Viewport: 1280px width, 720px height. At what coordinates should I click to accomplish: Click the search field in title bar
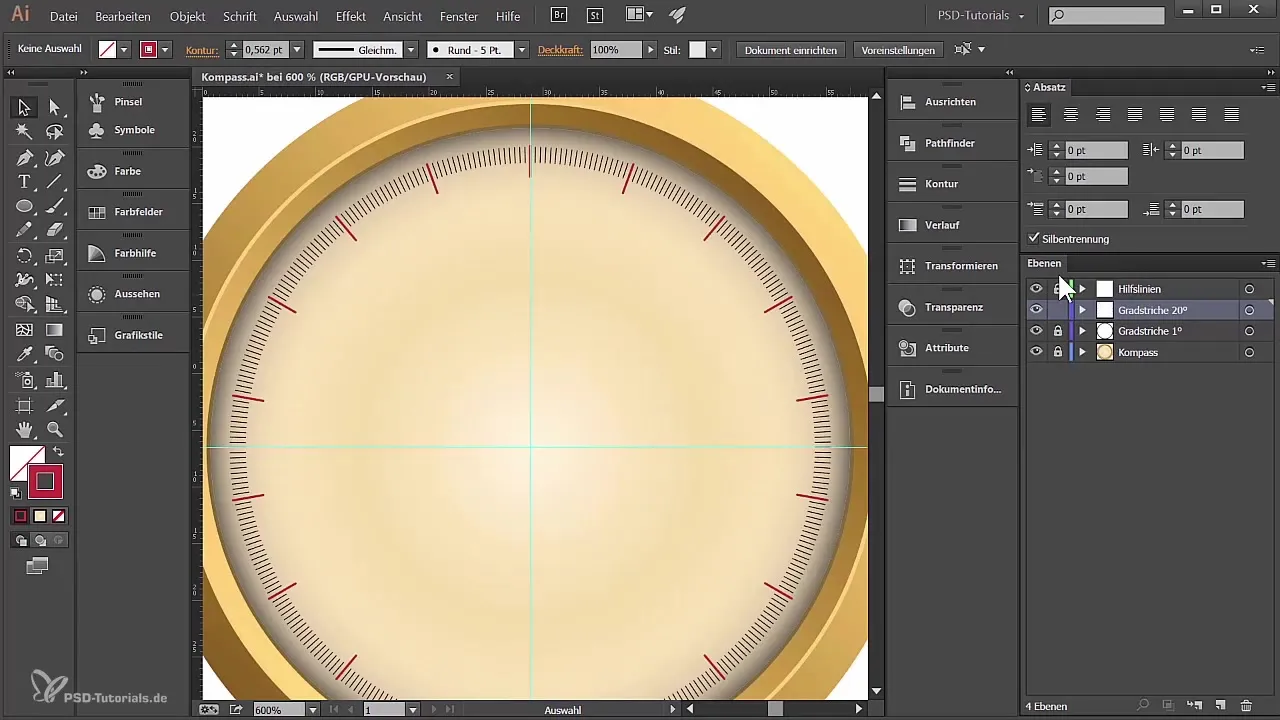point(1106,15)
